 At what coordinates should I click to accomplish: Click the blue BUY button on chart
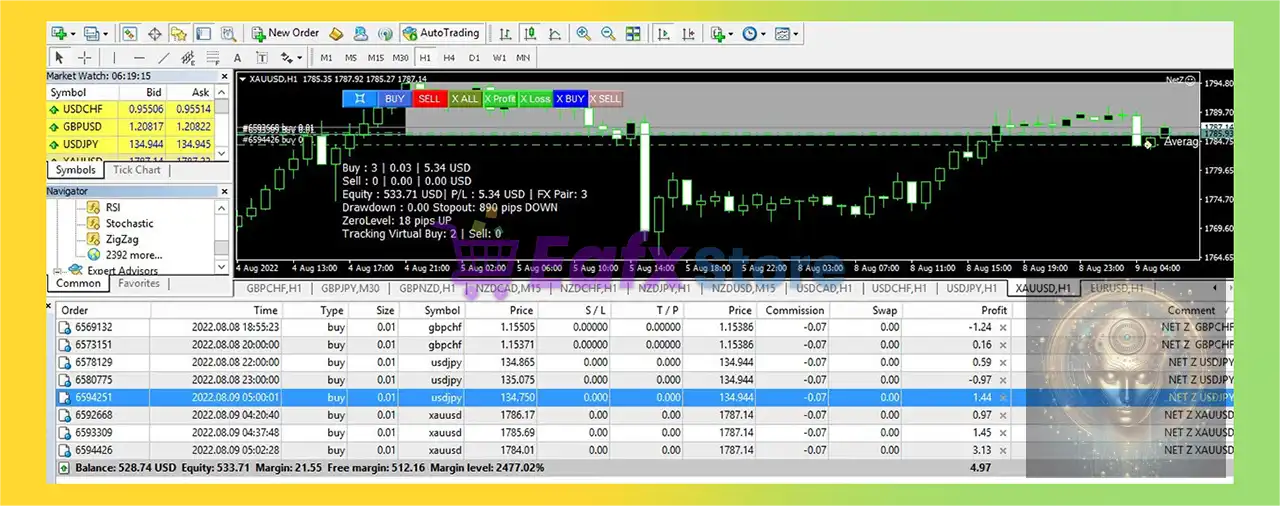[x=395, y=99]
